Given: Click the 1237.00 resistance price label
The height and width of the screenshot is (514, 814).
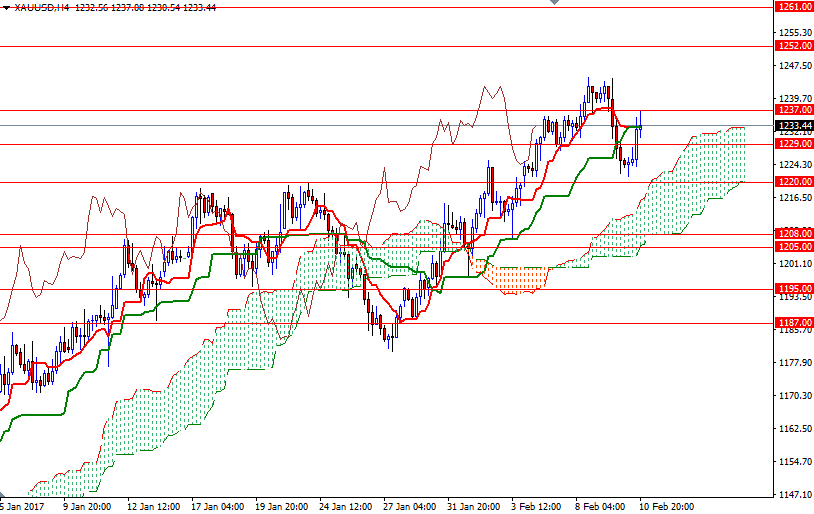Looking at the screenshot, I should (794, 110).
